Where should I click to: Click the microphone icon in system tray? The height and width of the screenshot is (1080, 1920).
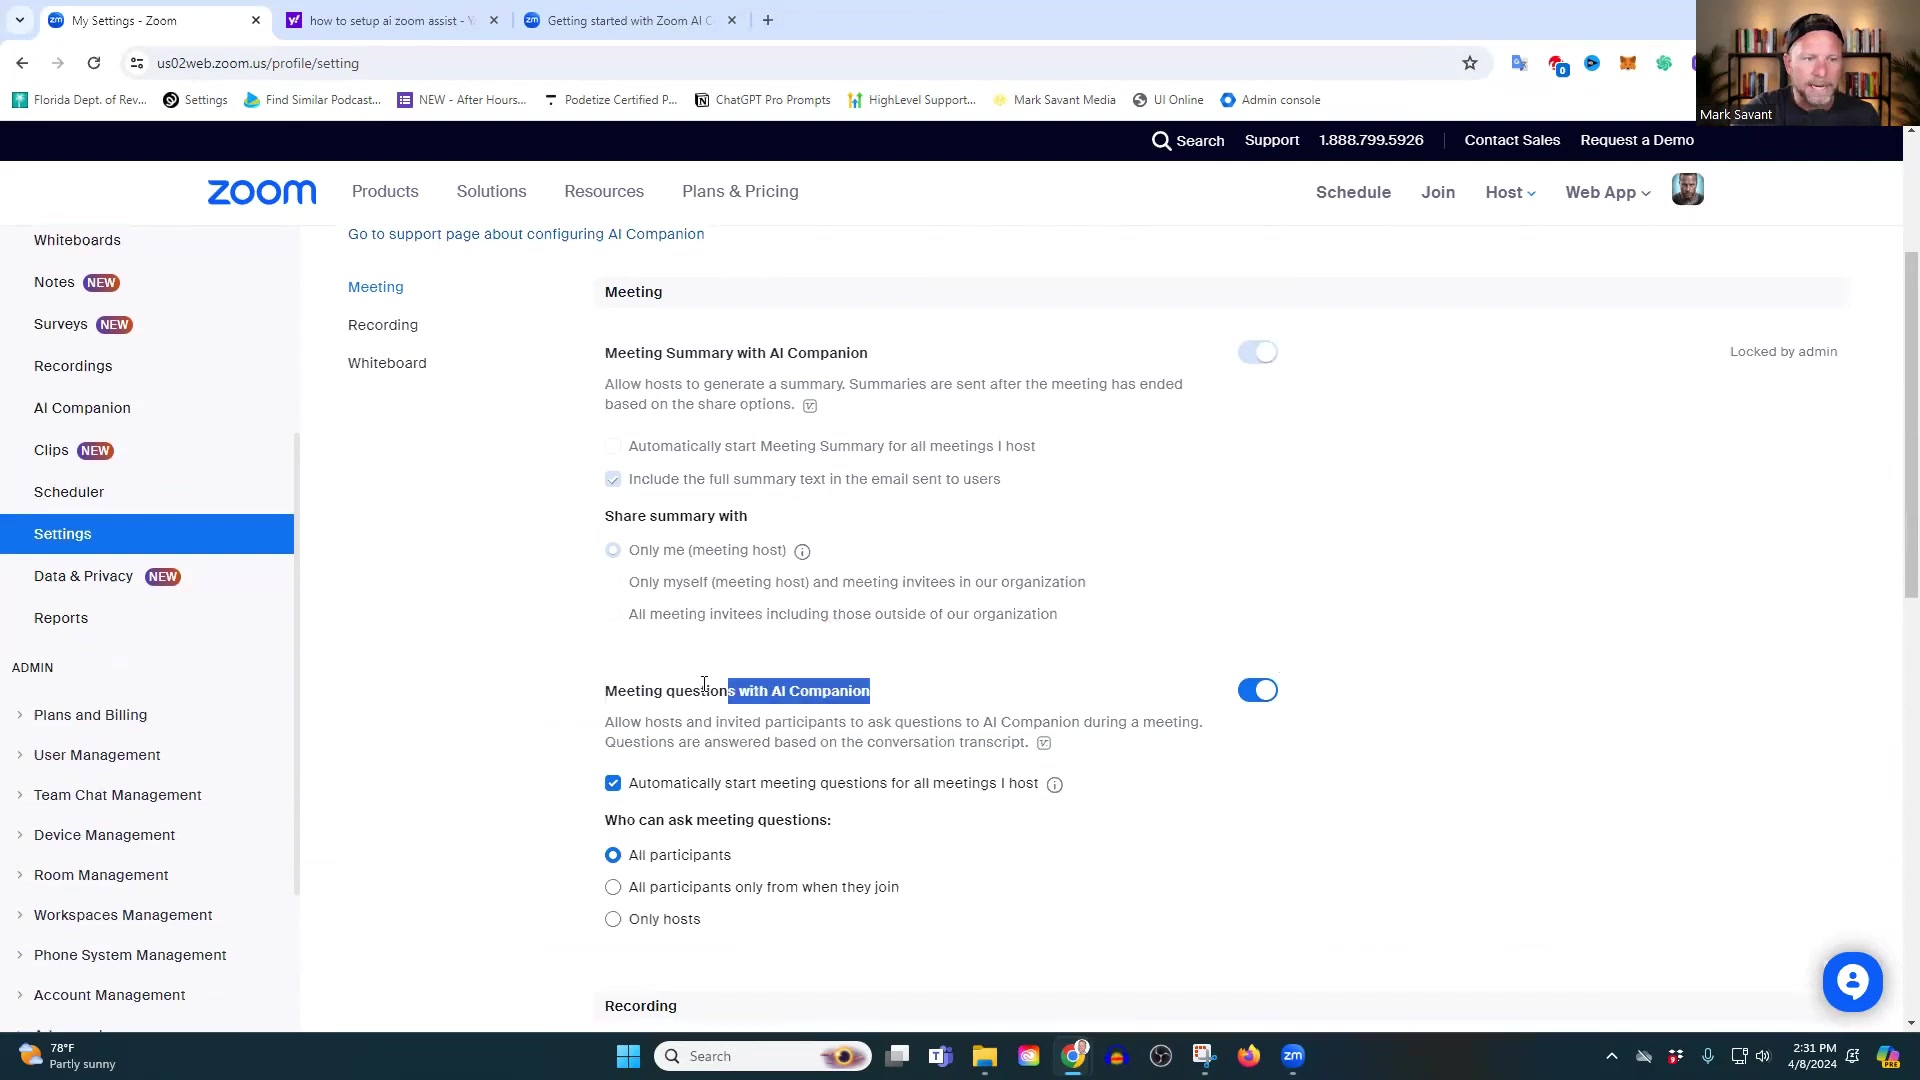[1707, 1056]
